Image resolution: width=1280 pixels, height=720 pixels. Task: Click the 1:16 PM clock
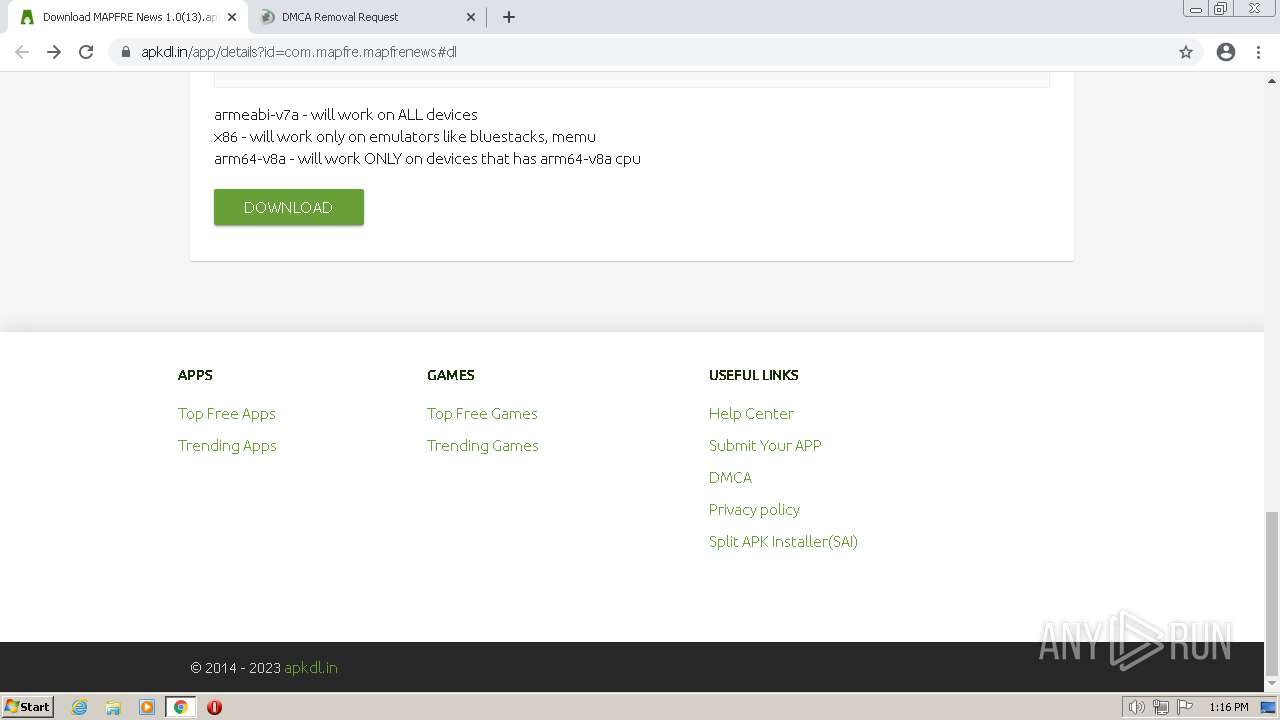coord(1229,707)
